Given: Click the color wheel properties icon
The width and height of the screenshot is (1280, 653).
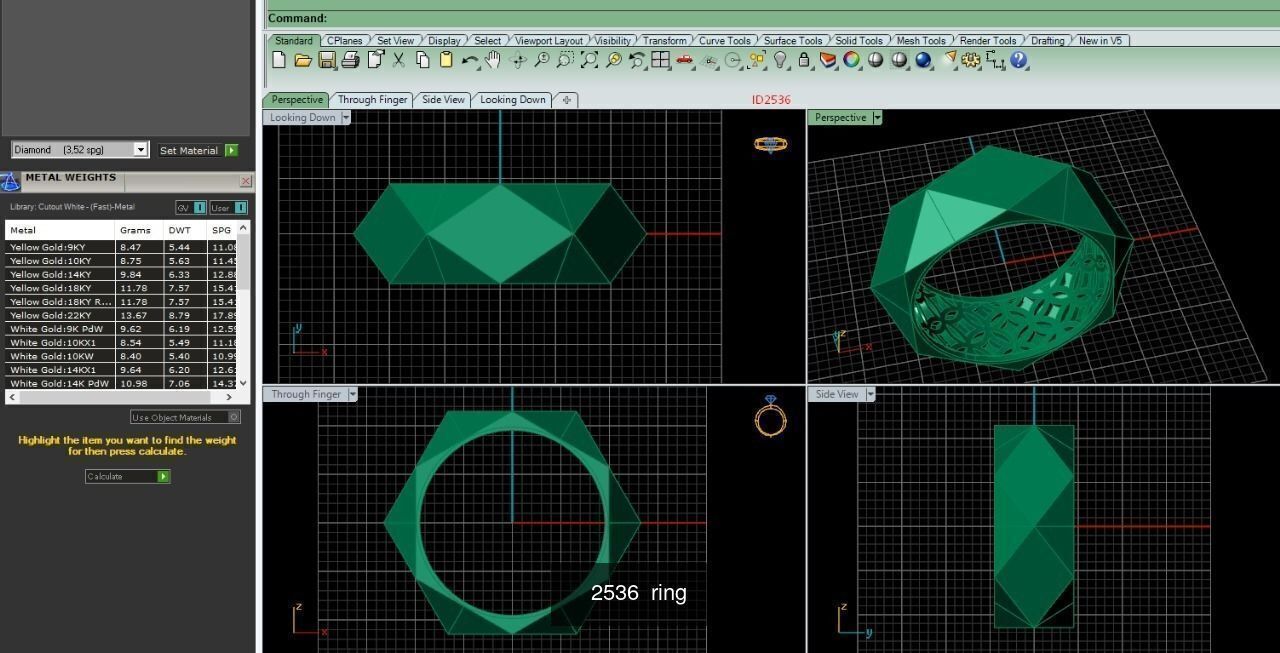Looking at the screenshot, I should point(852,60).
